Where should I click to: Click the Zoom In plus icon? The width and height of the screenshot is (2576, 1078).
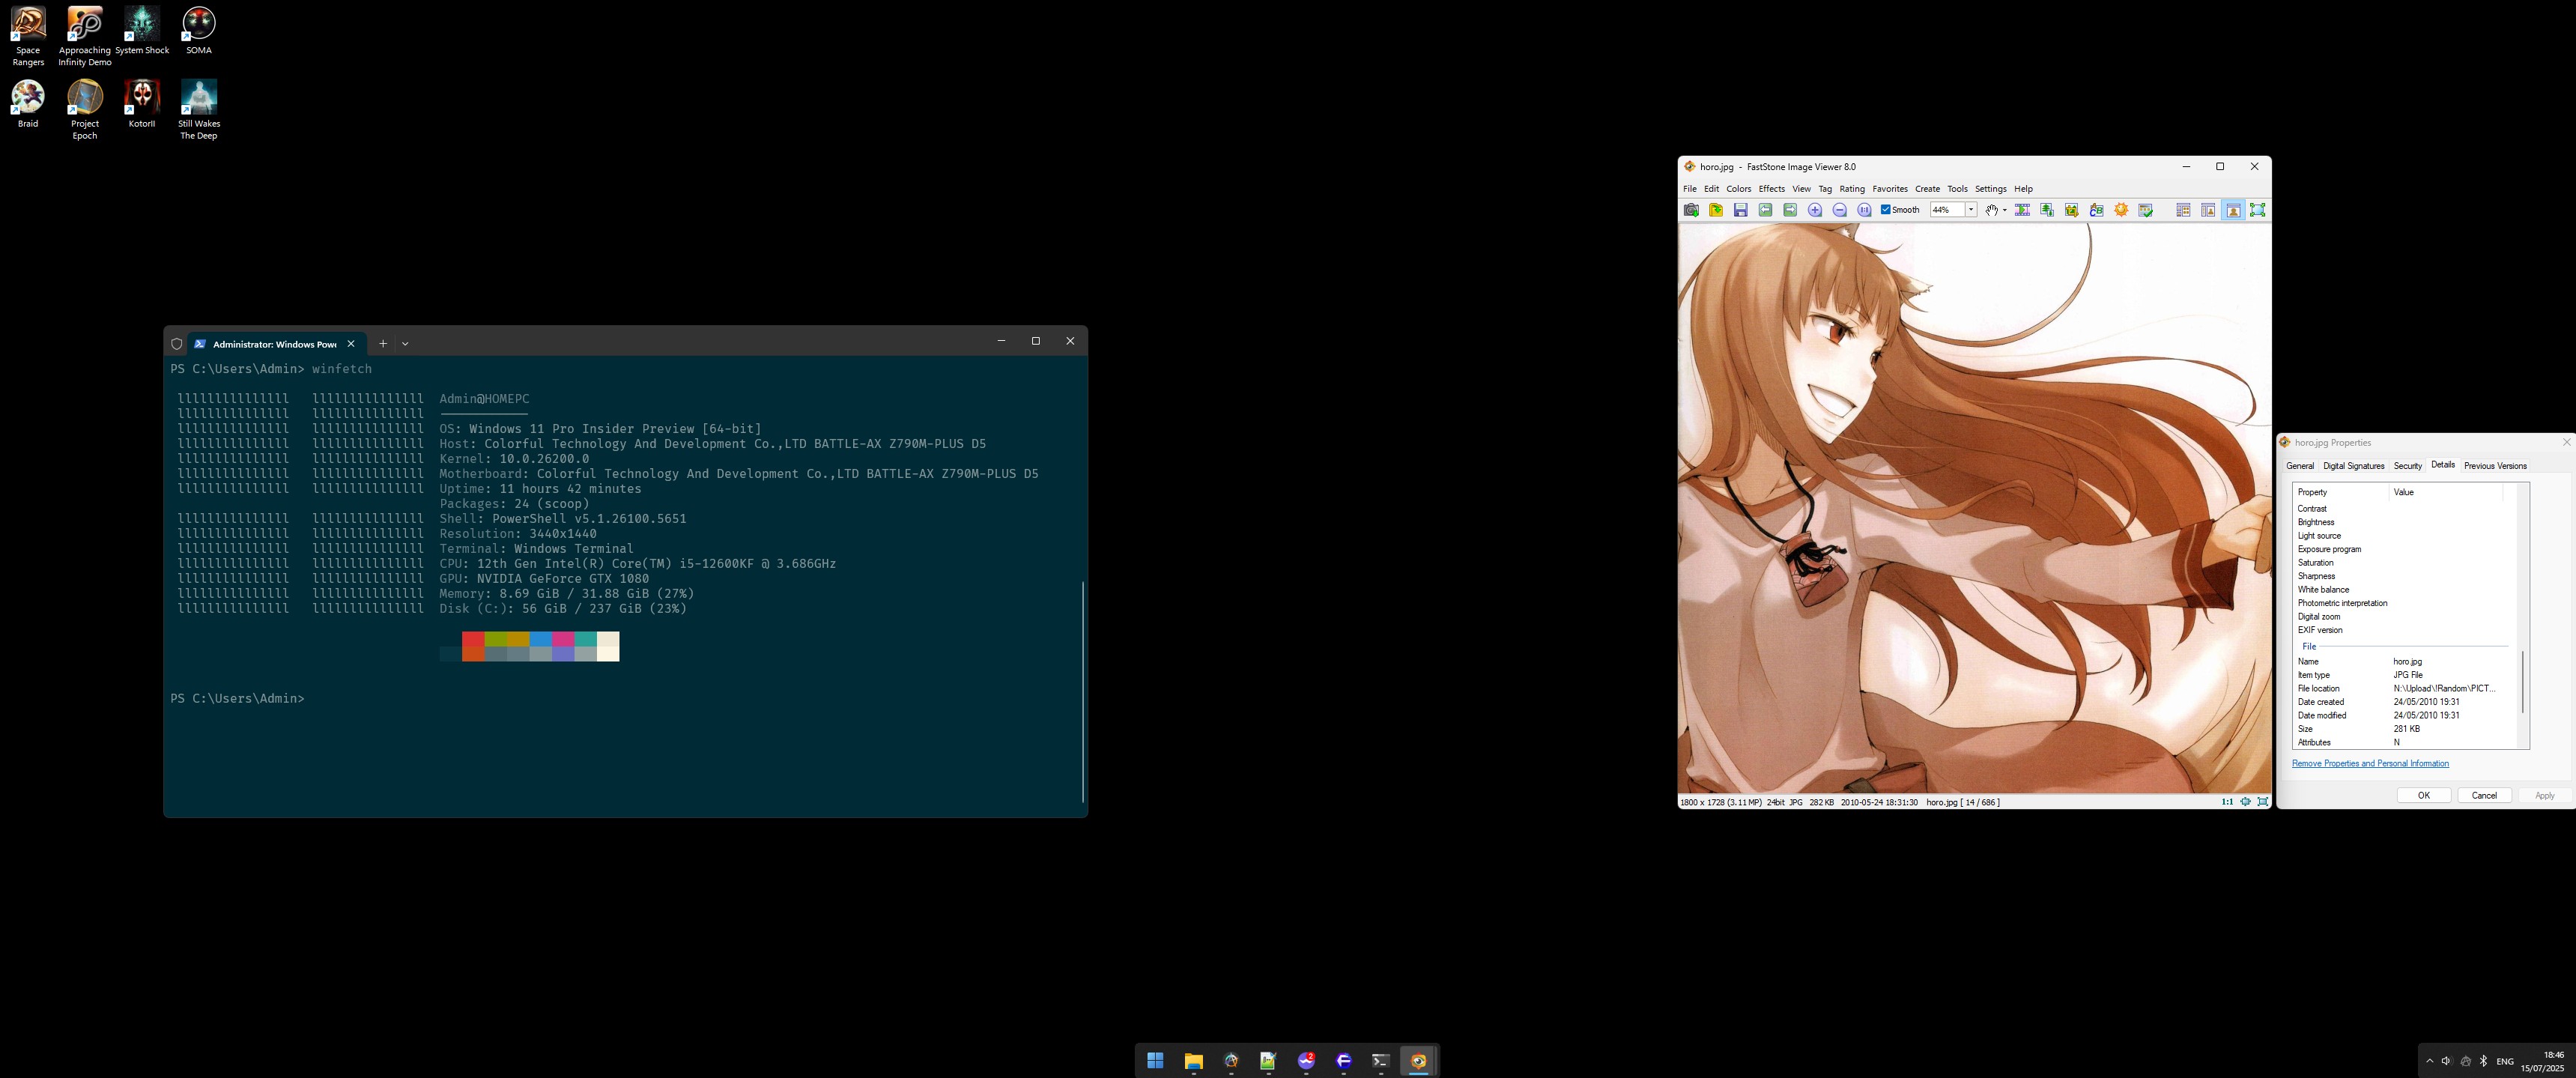[x=1815, y=210]
